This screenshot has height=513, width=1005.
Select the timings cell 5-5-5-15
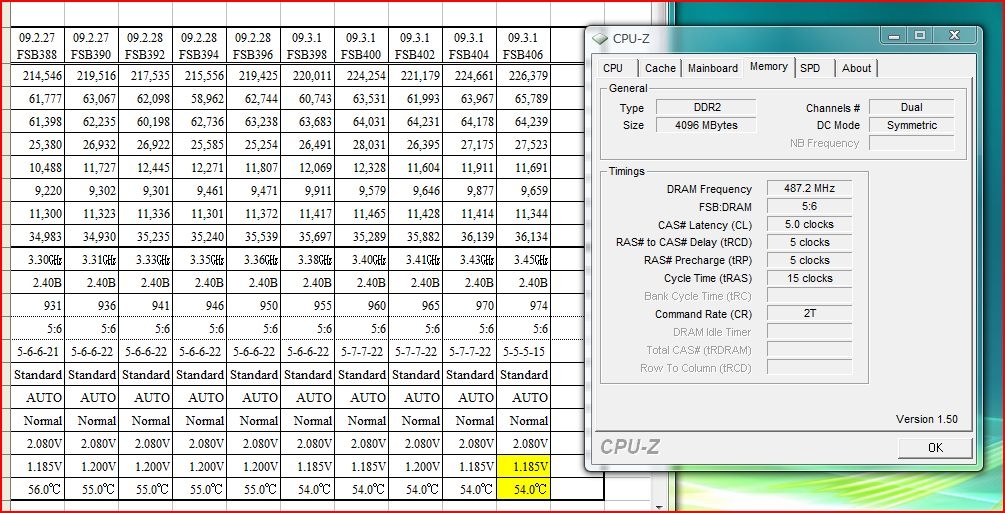tap(524, 351)
